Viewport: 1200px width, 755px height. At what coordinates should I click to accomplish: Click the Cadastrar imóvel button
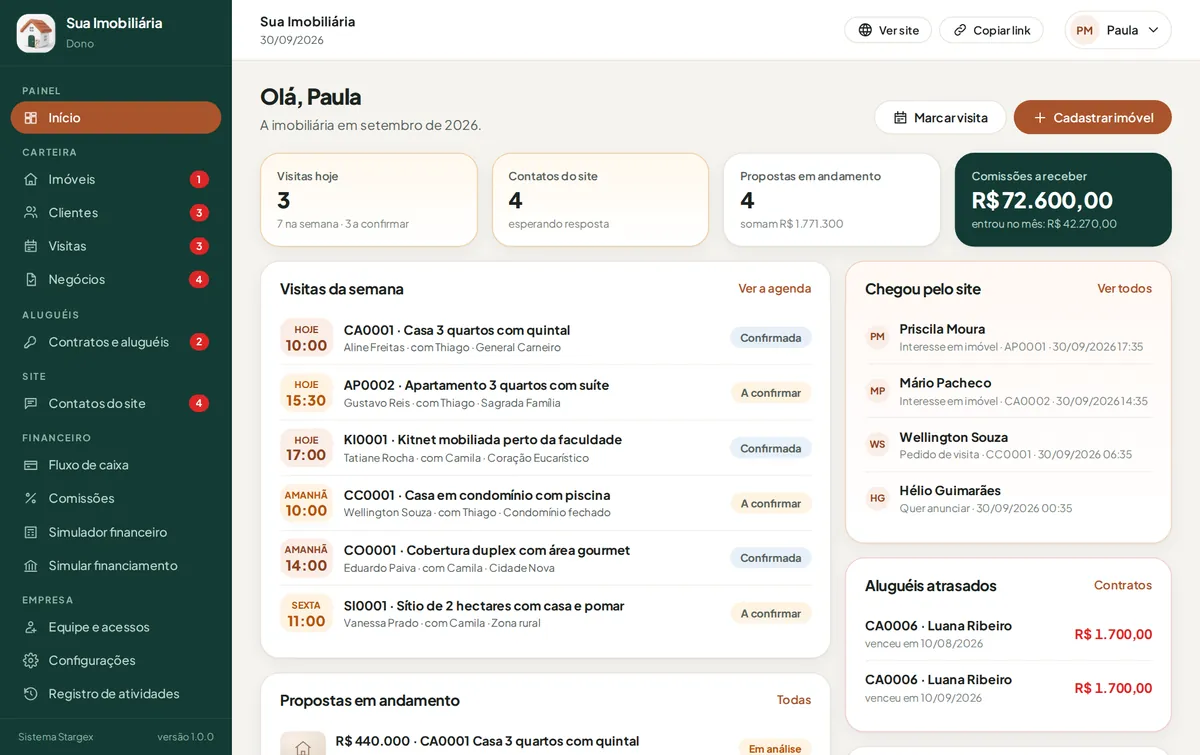[1092, 118]
